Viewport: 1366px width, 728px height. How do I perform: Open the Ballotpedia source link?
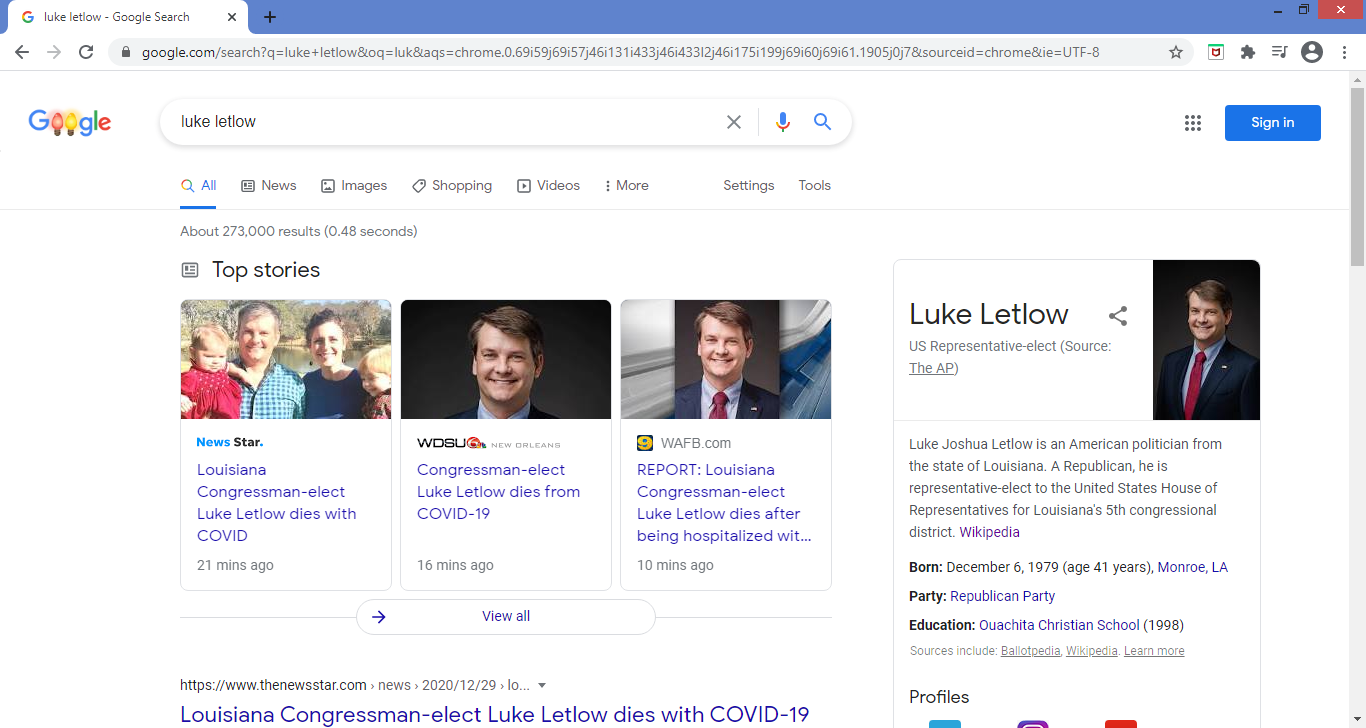point(1030,651)
